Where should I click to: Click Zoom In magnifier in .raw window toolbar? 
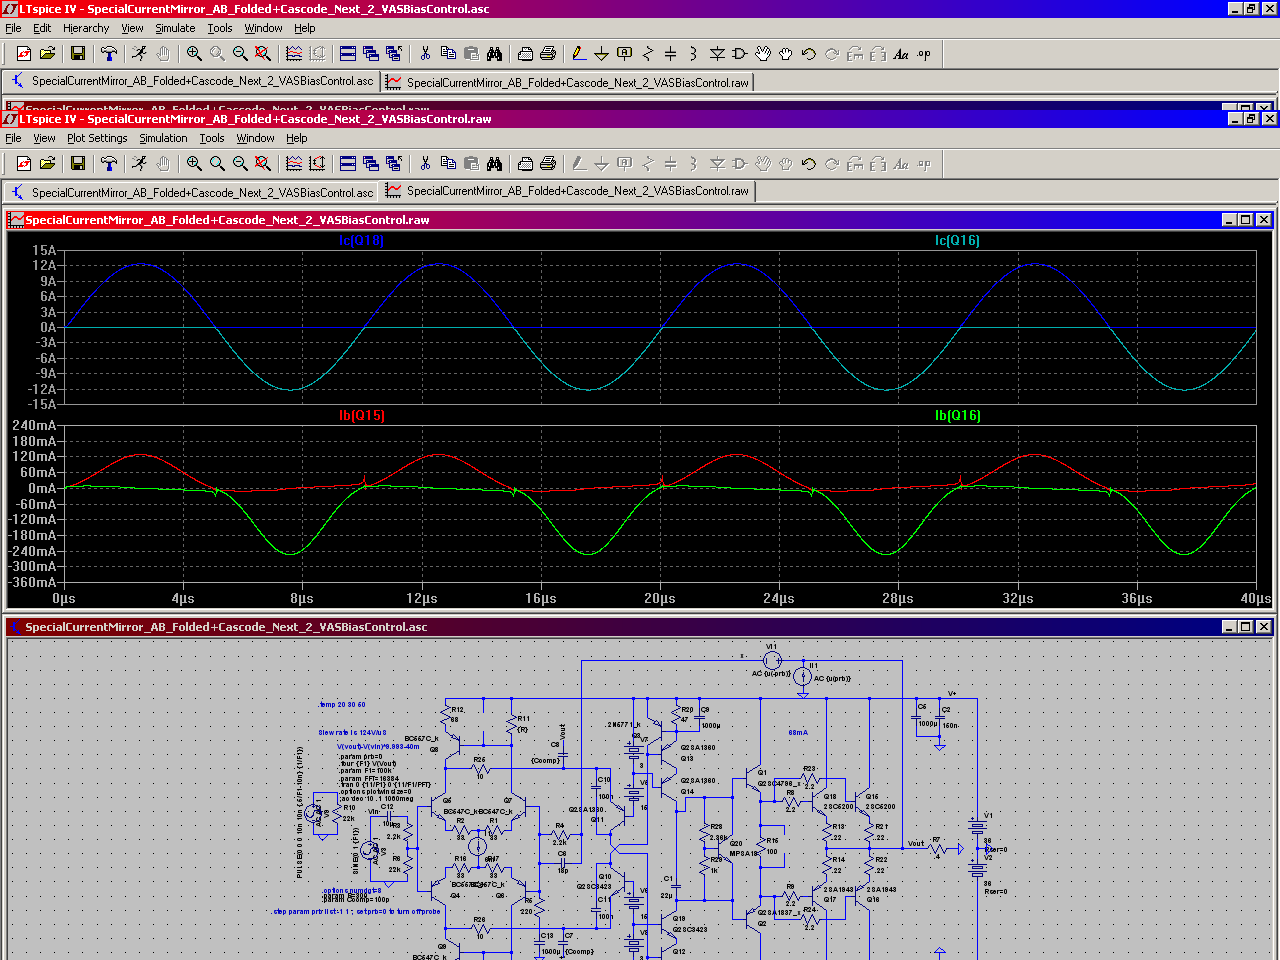194,163
